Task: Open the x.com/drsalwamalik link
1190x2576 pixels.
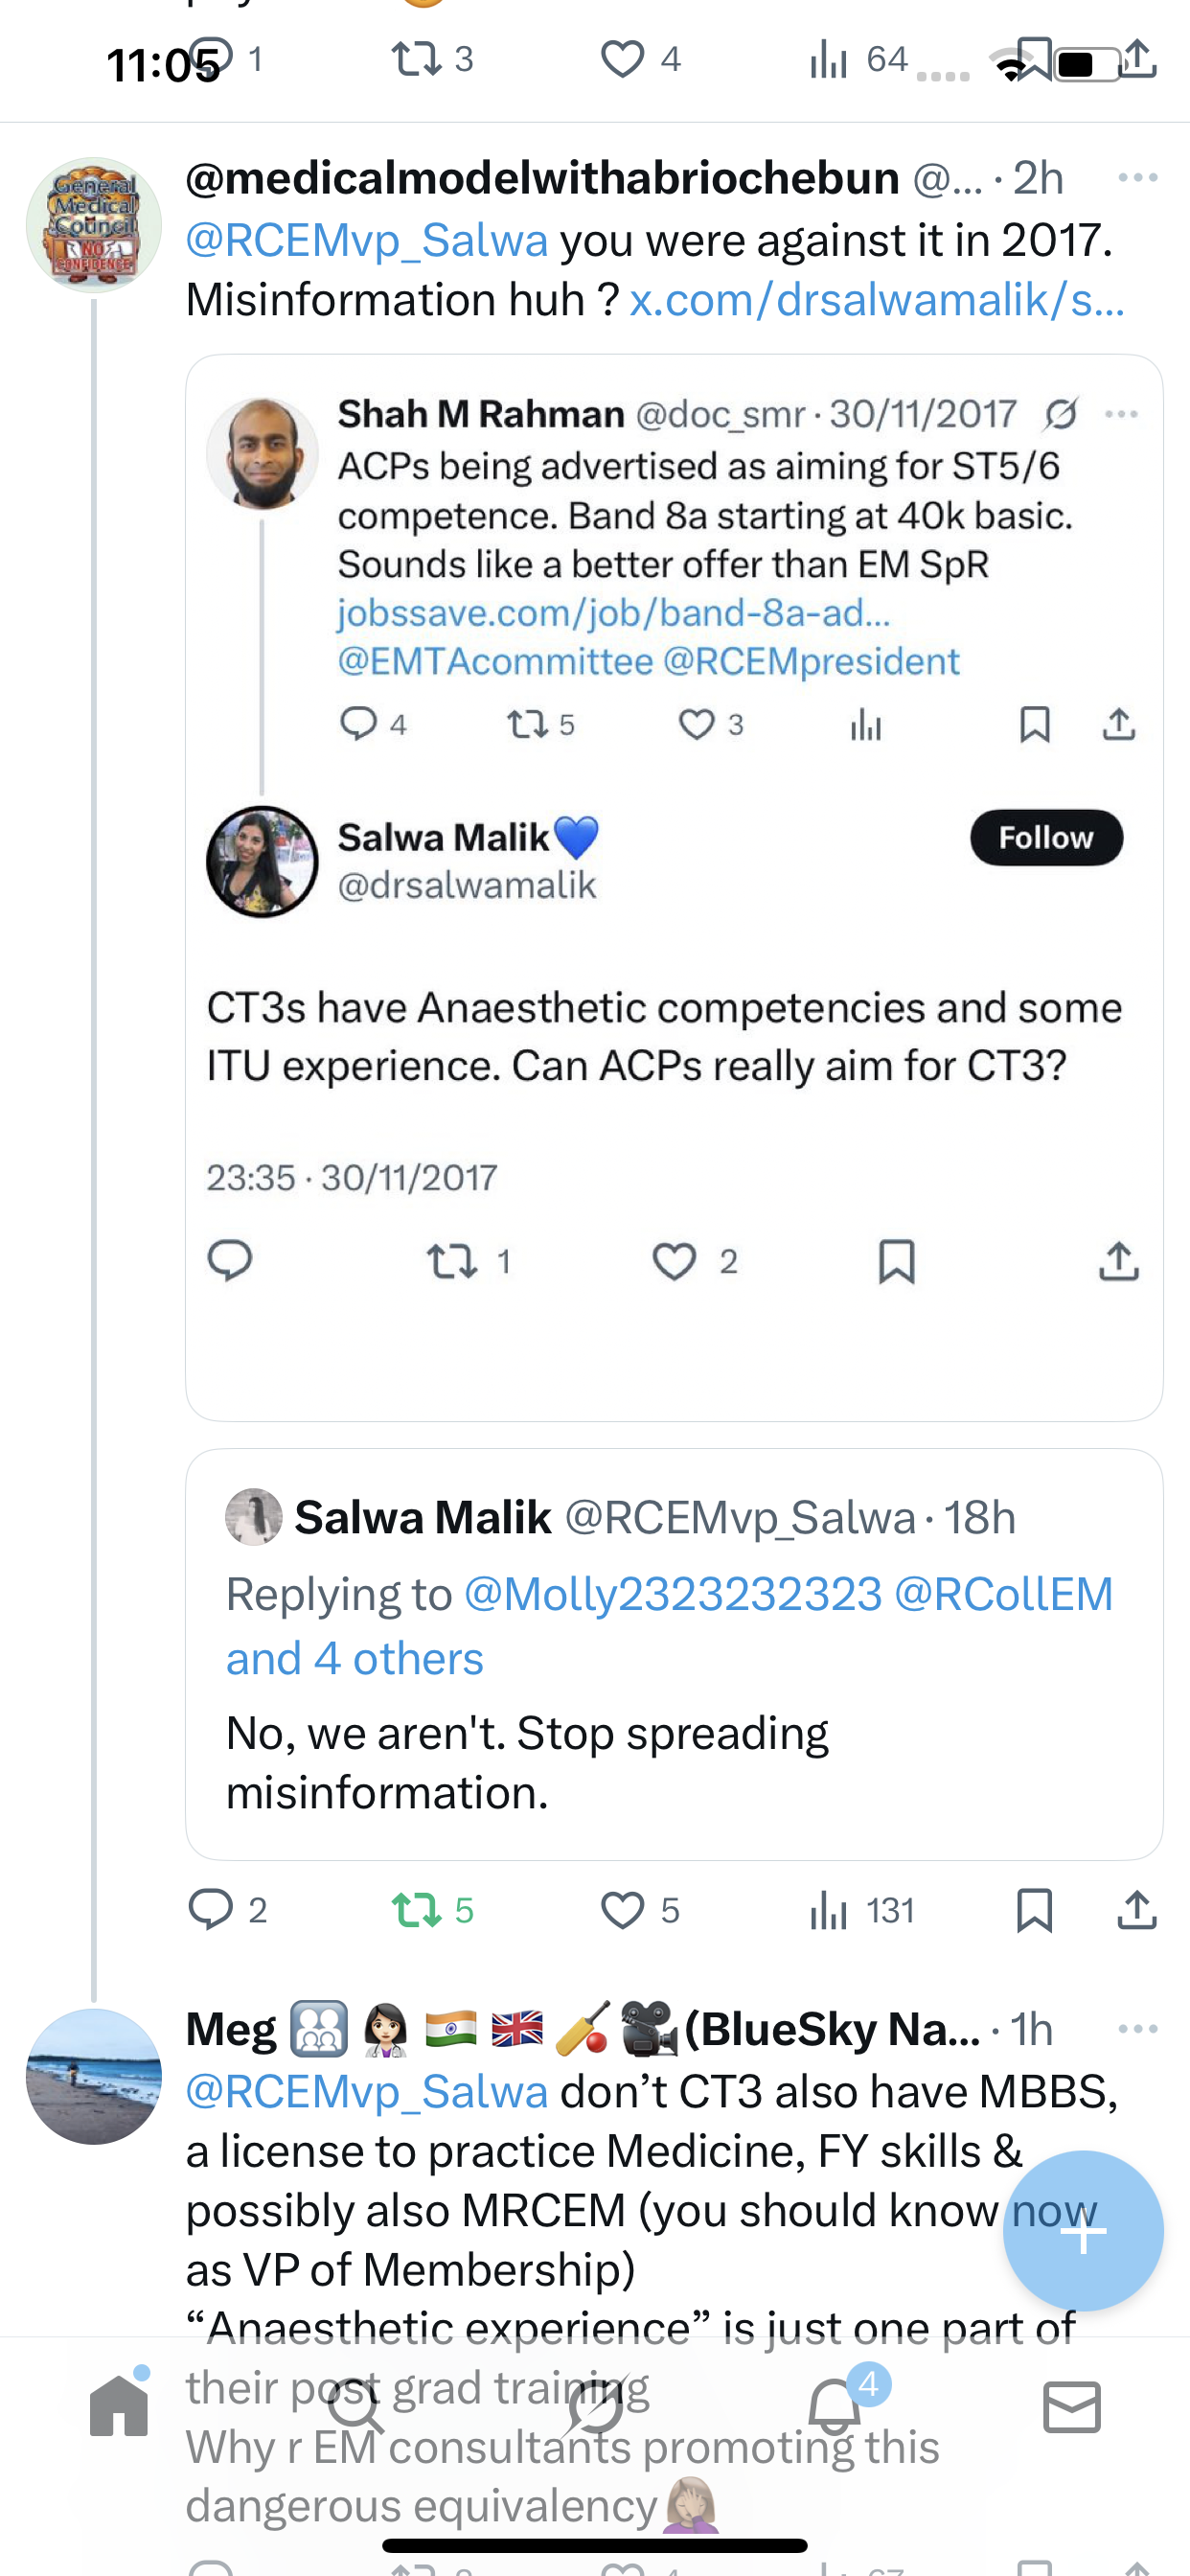Action: pos(877,300)
